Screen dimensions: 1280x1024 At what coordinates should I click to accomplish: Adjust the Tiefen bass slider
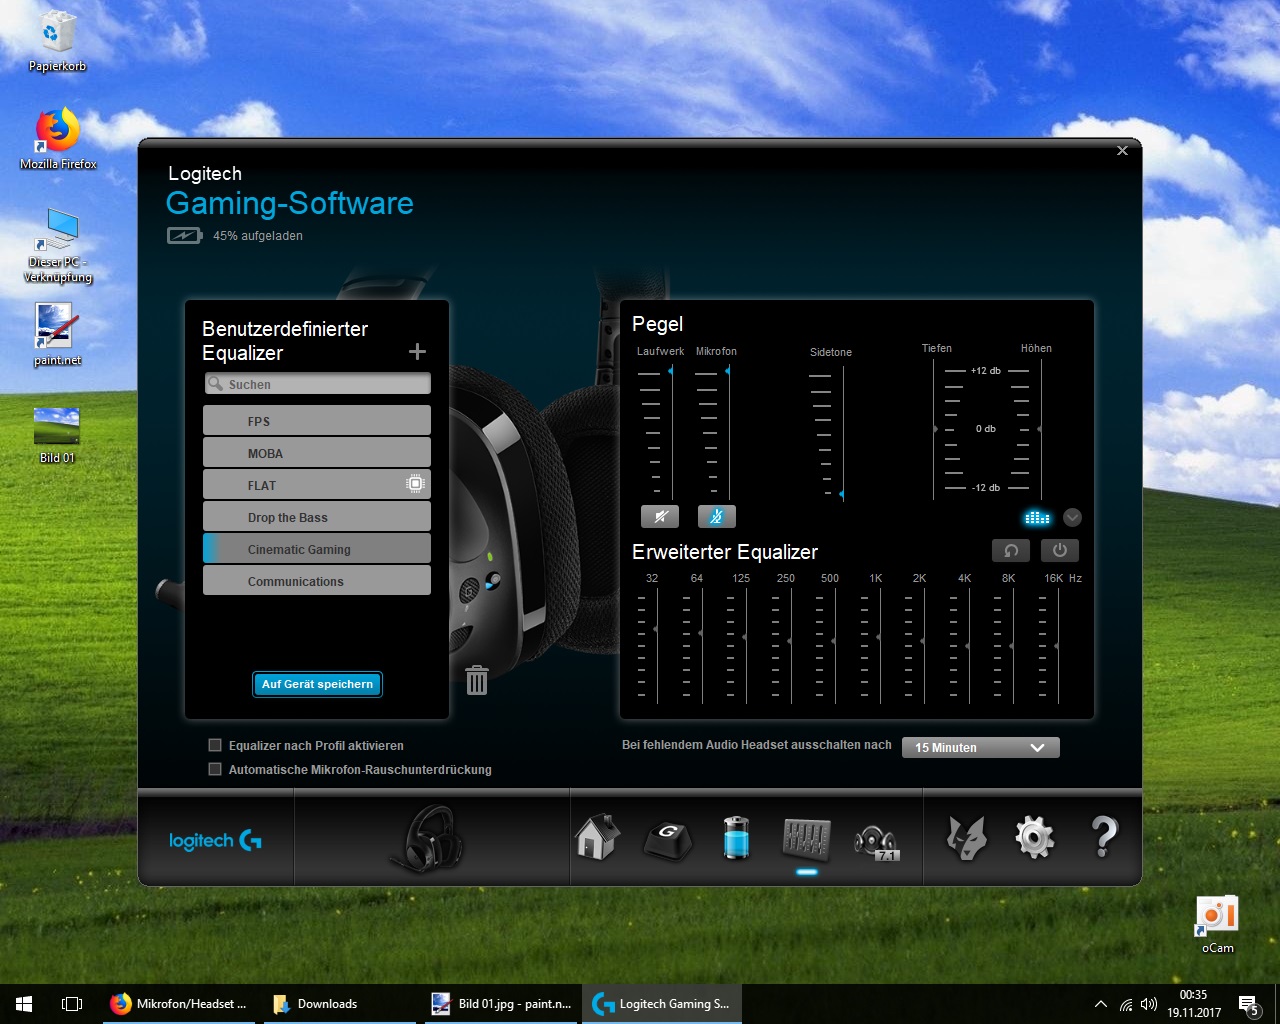click(935, 429)
